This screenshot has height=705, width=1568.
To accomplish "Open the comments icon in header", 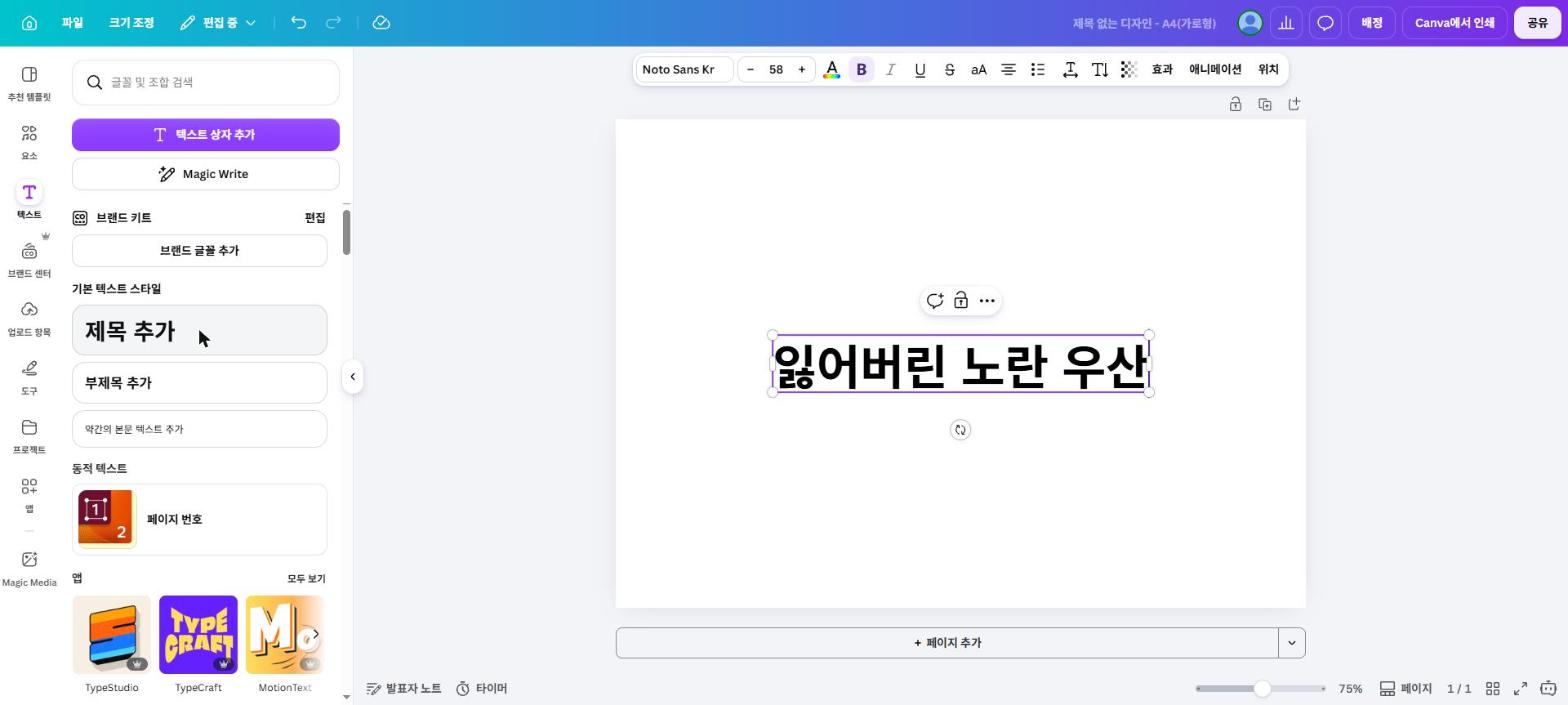I will coord(1325,22).
